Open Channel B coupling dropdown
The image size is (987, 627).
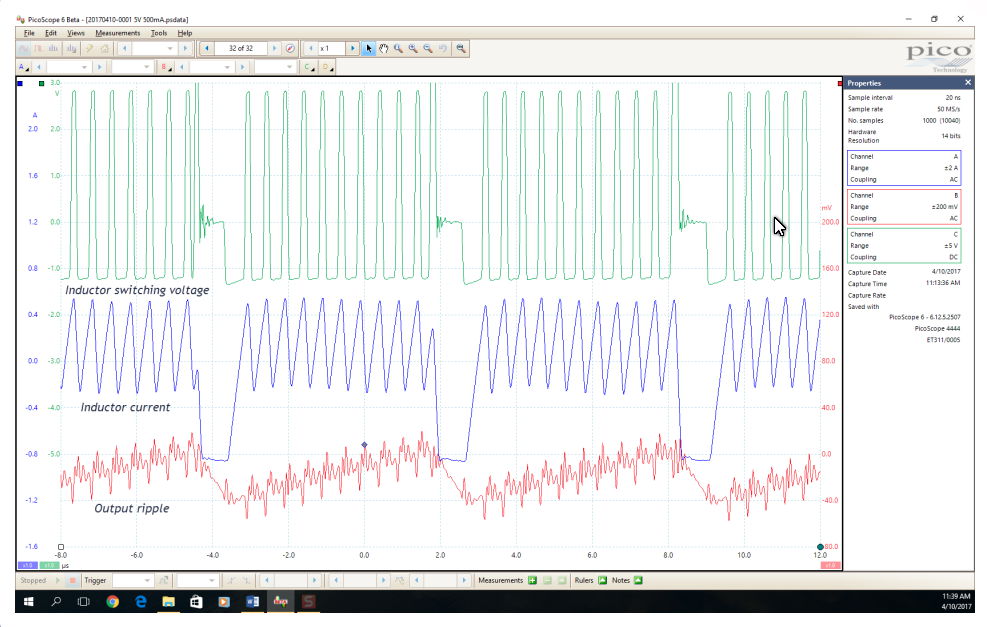(x=274, y=67)
